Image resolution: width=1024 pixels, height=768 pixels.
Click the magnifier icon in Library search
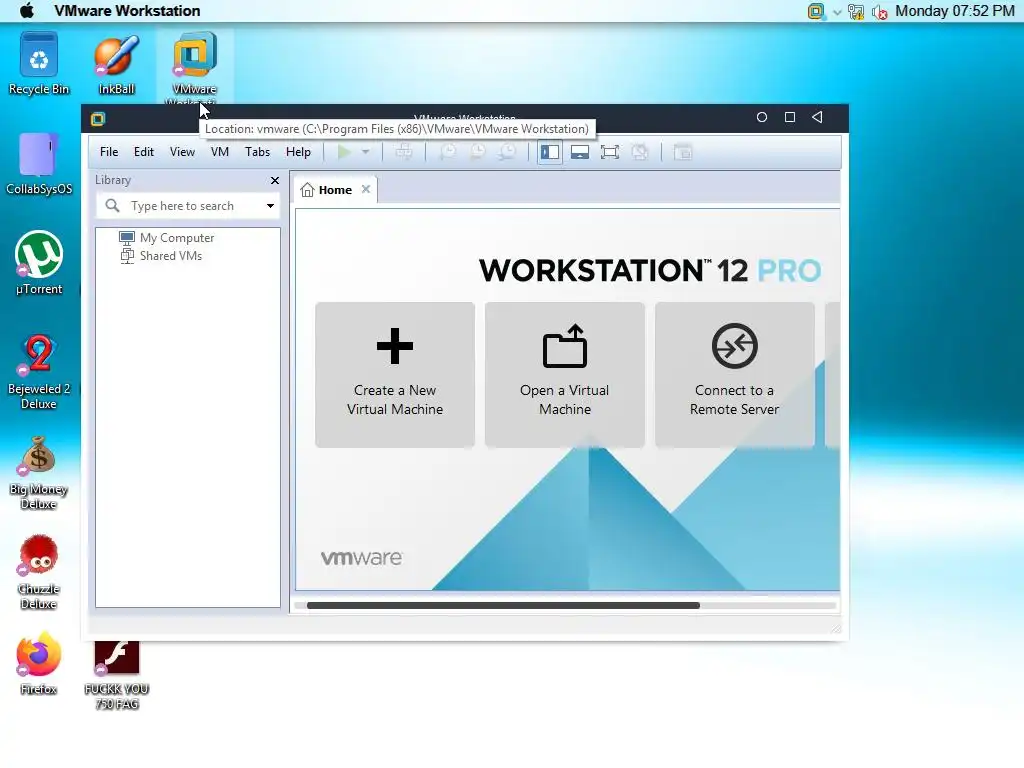tap(112, 206)
